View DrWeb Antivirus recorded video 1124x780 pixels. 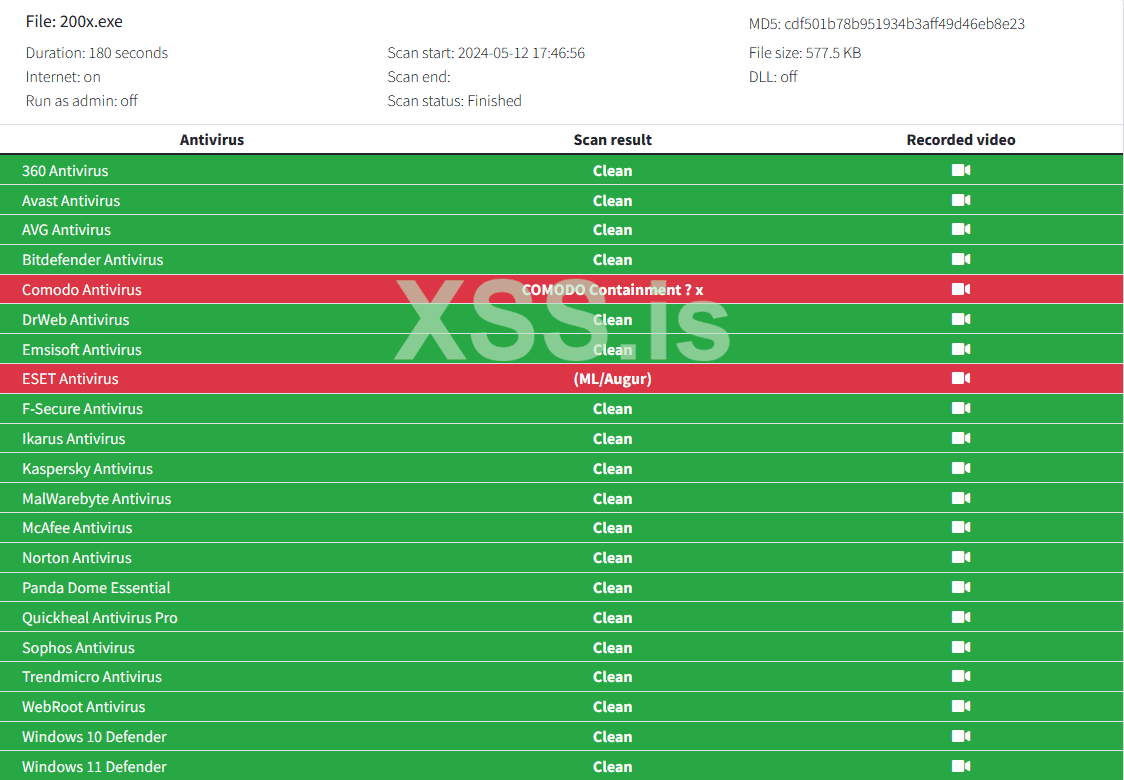click(961, 319)
